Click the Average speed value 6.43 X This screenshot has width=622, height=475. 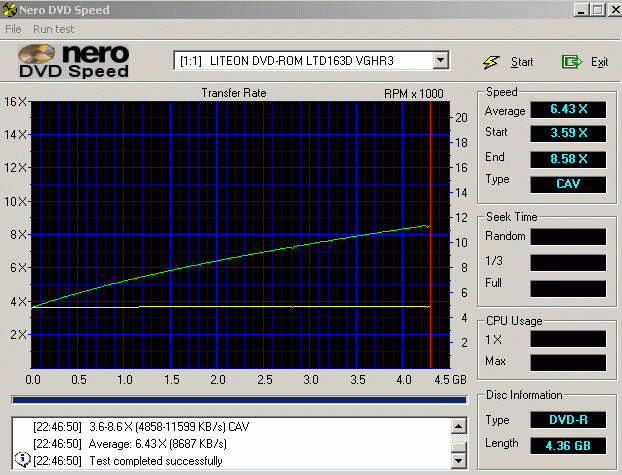click(x=568, y=109)
